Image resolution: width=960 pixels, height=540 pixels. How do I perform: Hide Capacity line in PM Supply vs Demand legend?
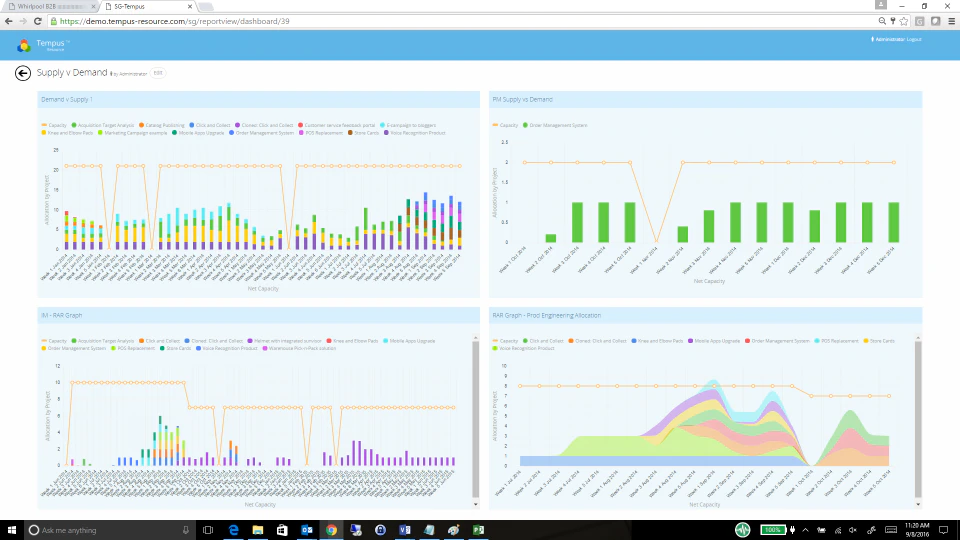pyautogui.click(x=505, y=125)
